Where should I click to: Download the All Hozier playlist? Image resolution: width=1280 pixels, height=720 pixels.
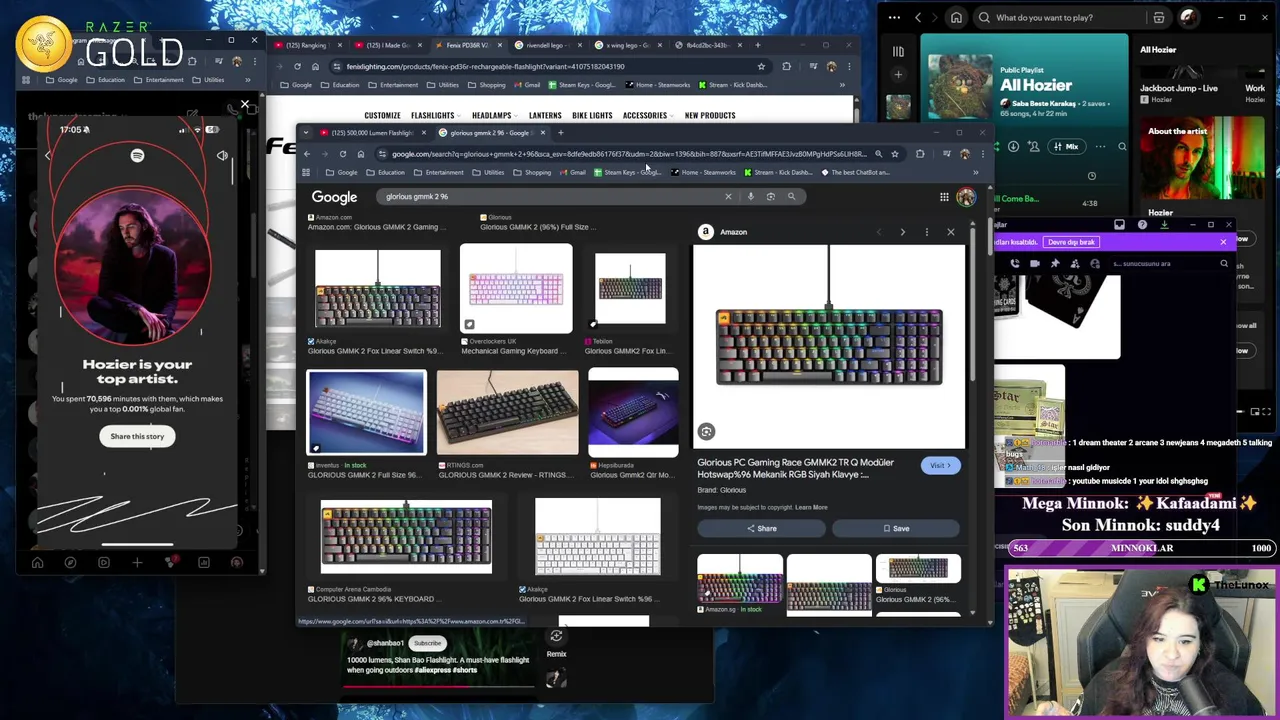[x=1013, y=146]
